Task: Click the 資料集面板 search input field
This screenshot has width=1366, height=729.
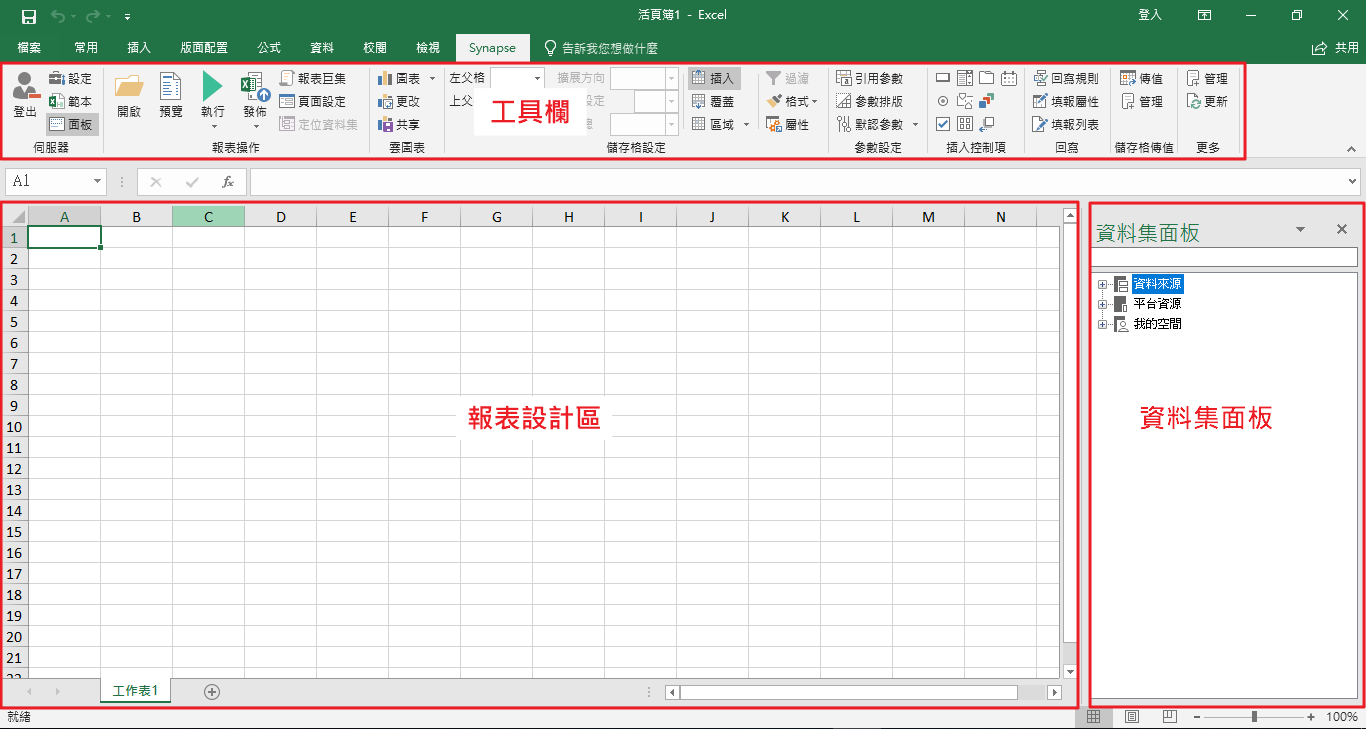Action: coord(1223,258)
